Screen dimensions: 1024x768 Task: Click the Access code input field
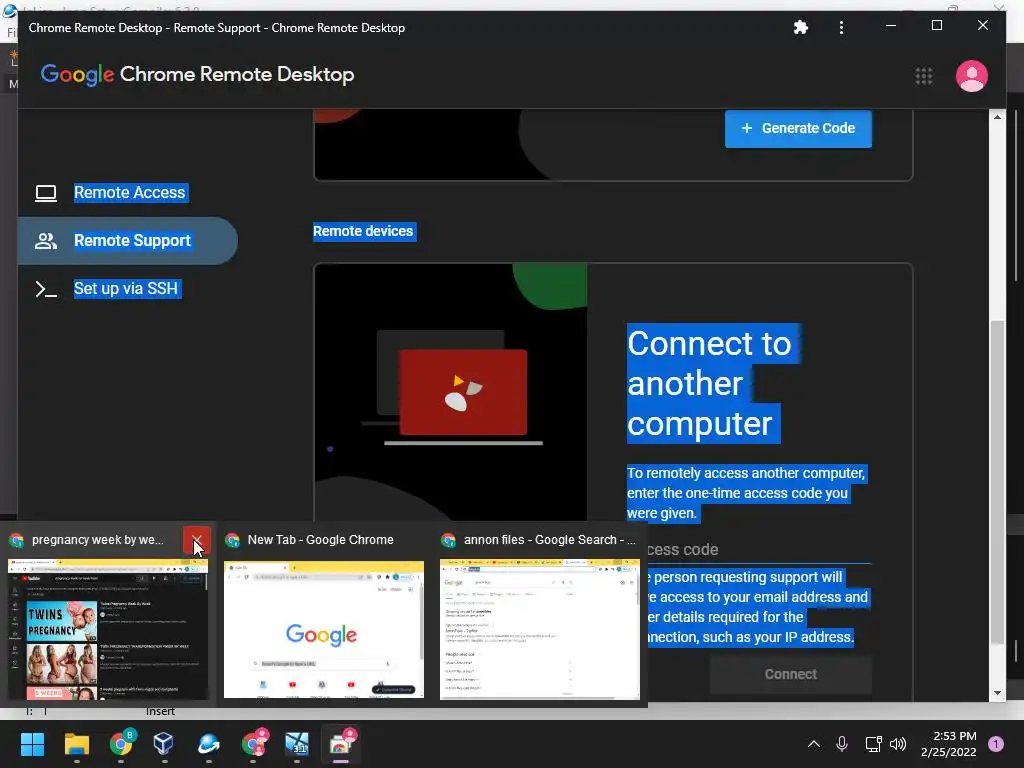coord(759,550)
